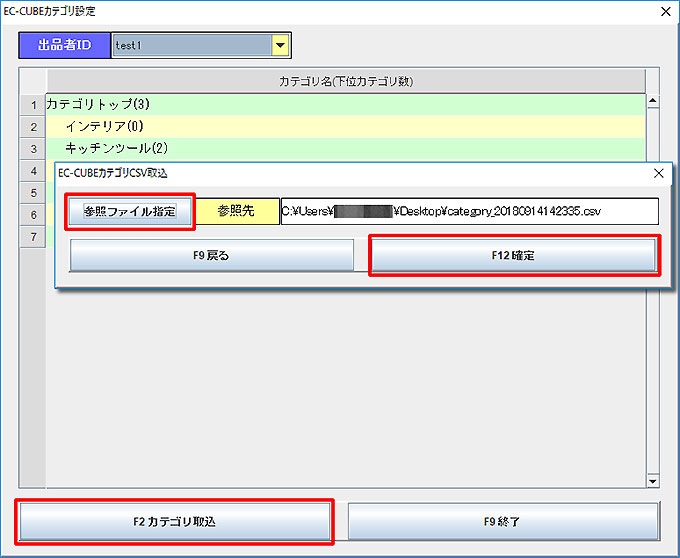
Task: Click the scrollbar up arrow
Action: pyautogui.click(x=653, y=101)
